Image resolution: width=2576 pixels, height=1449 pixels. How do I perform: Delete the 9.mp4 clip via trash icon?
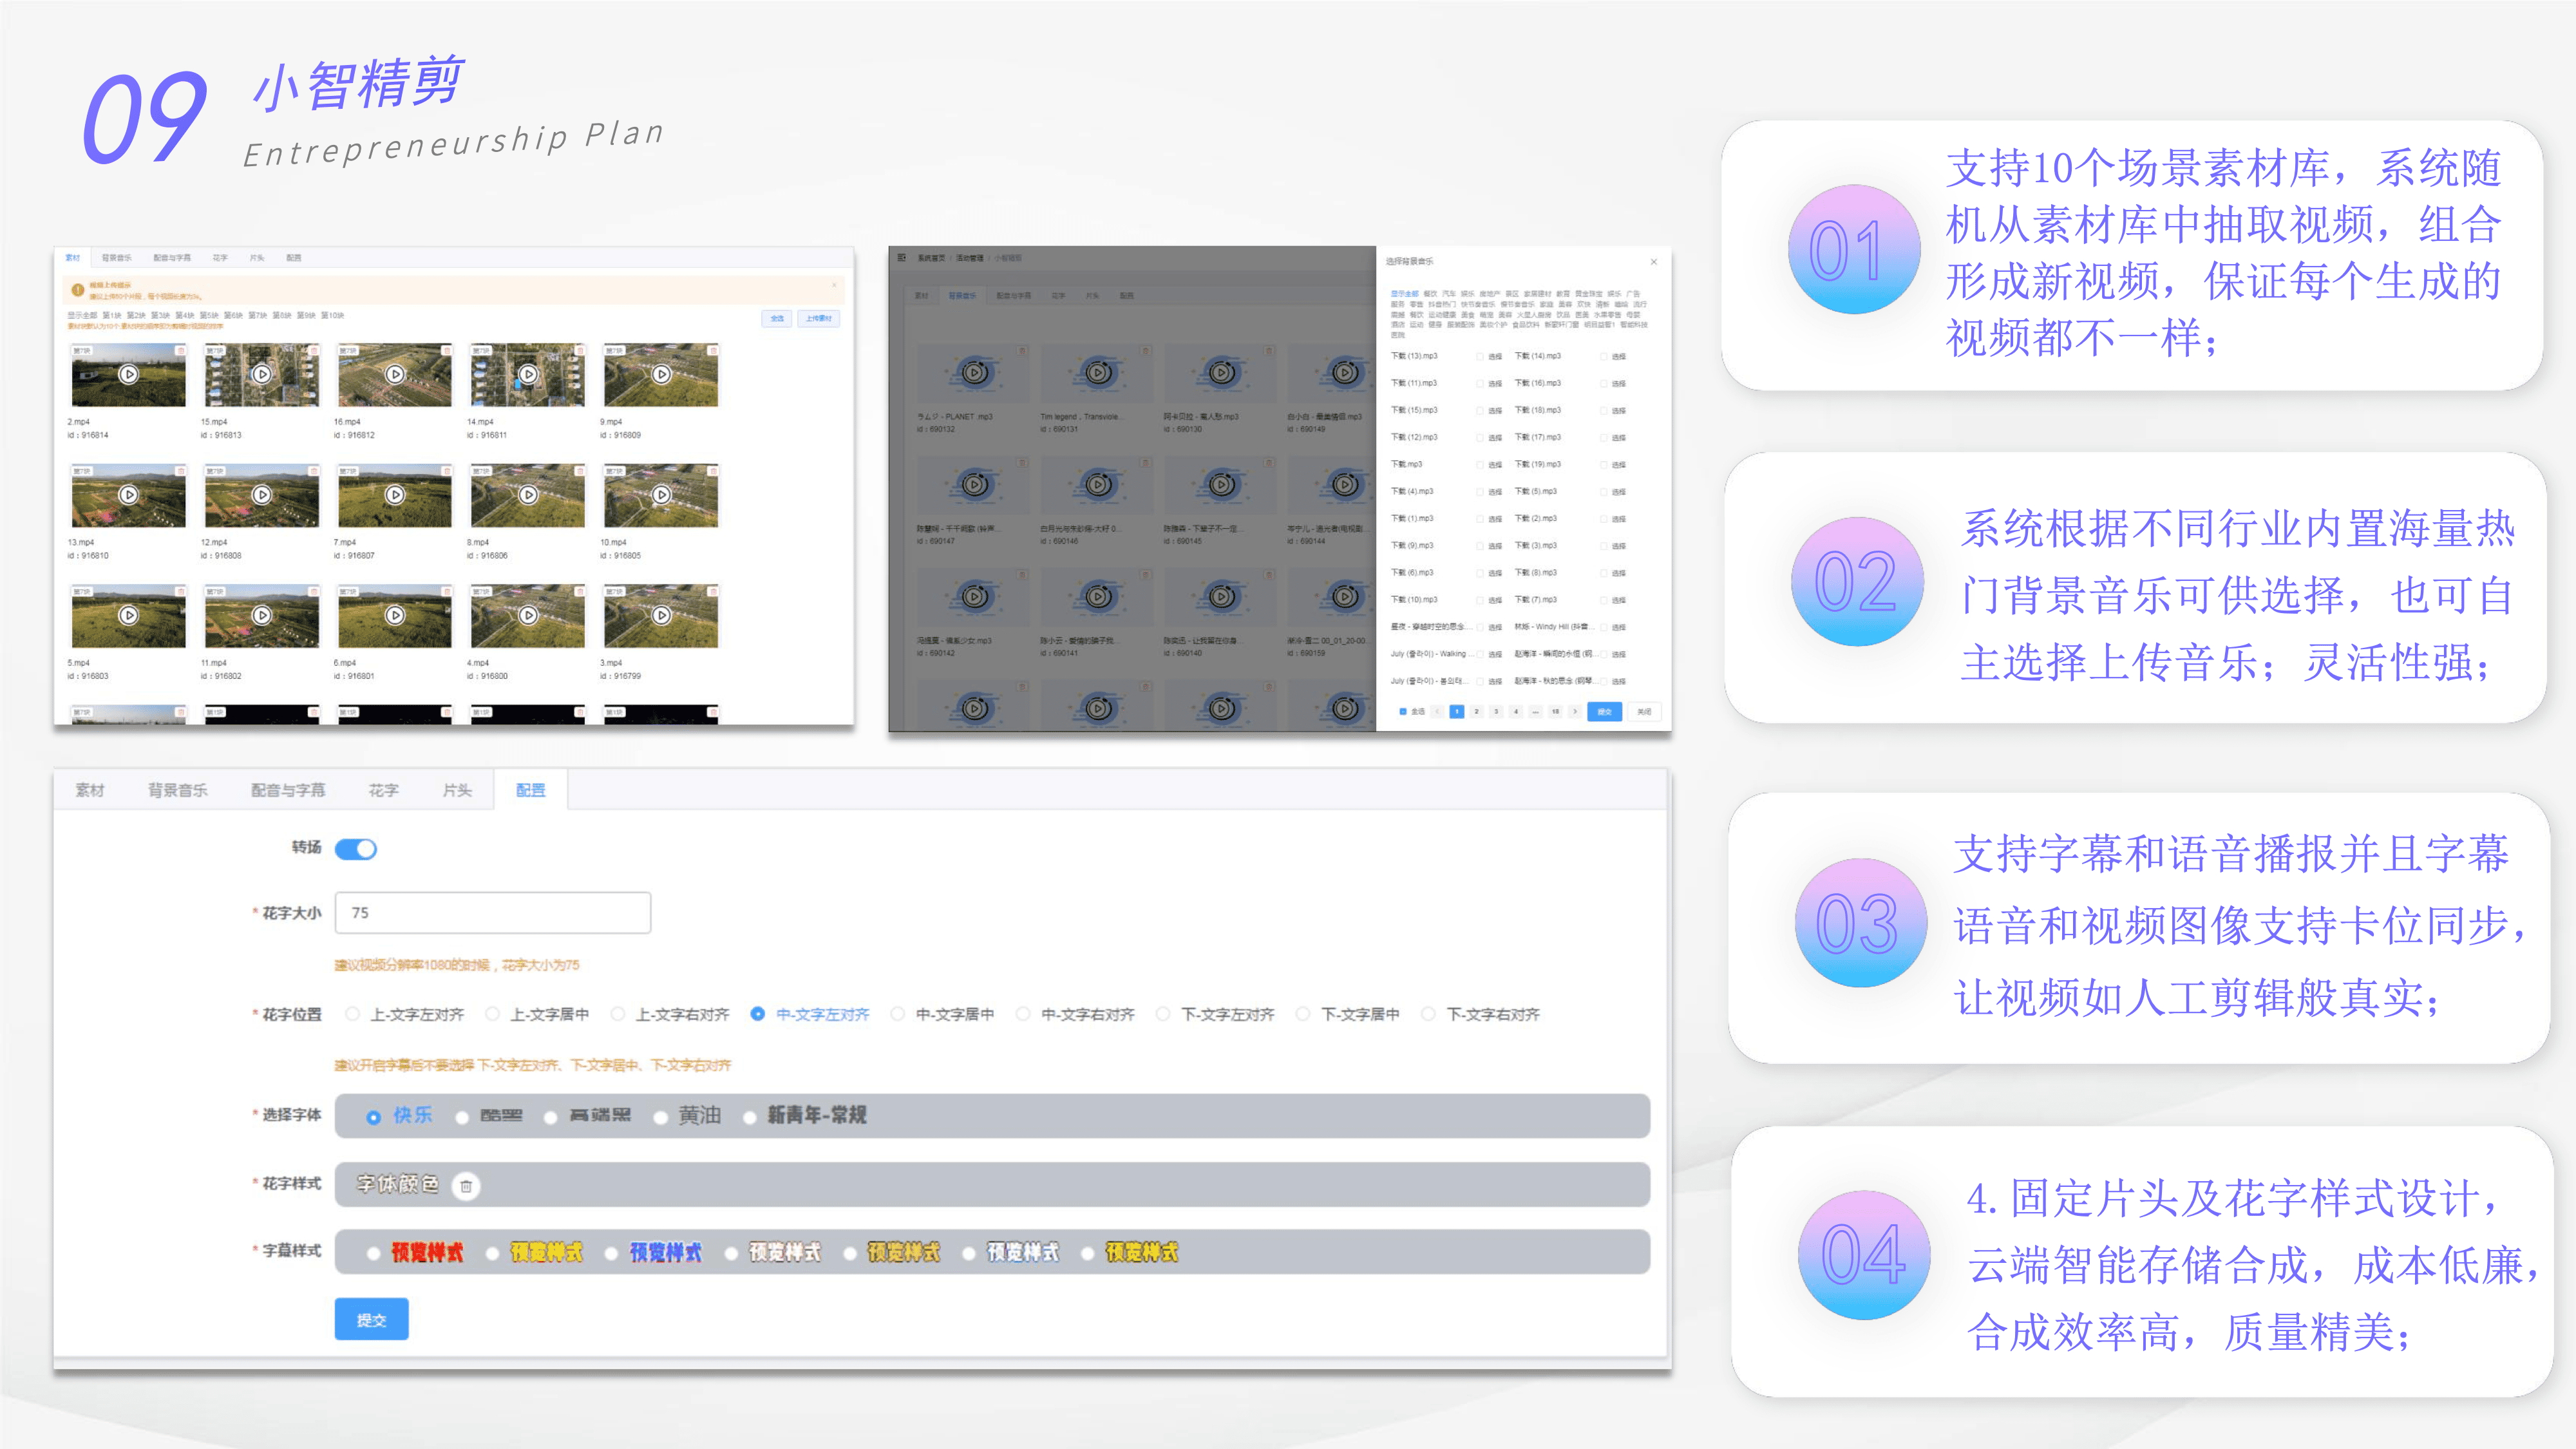coord(713,351)
